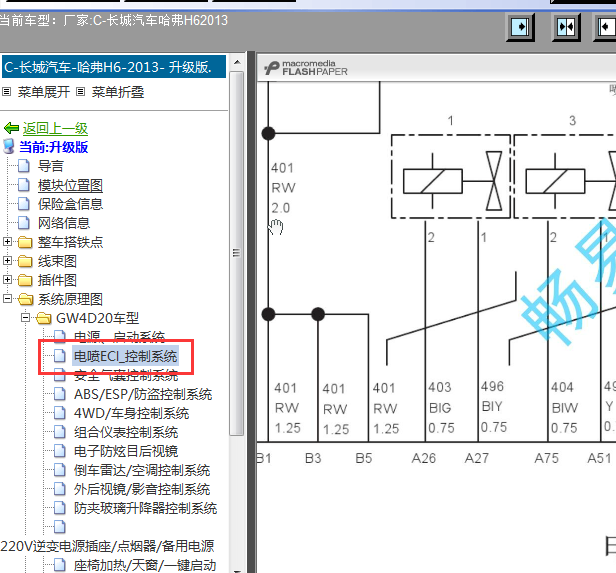616x573 pixels.
Task: Click the A75 pin label in diagram
Action: (546, 458)
